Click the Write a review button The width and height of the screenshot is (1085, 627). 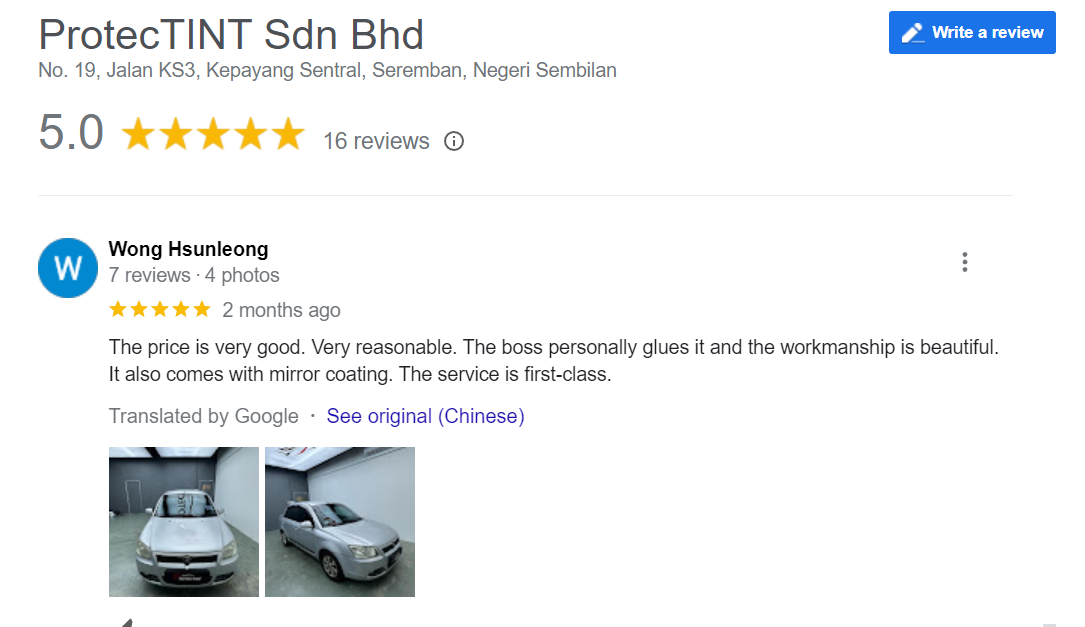coord(971,32)
